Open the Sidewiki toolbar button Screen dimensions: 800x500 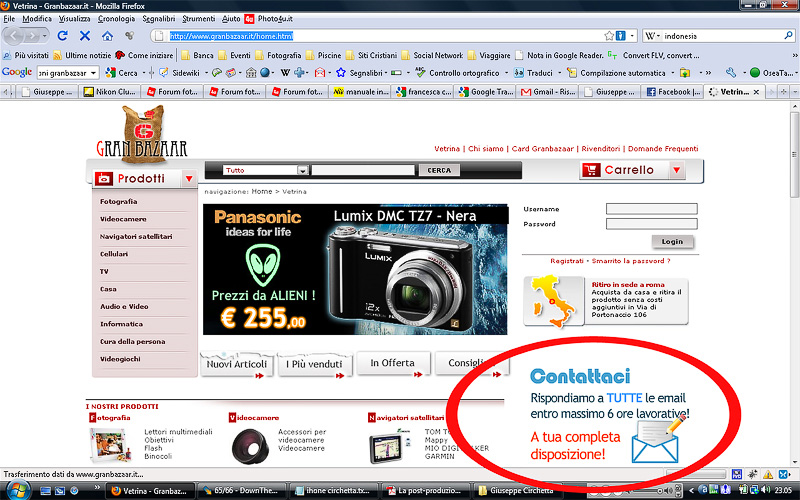[180, 73]
